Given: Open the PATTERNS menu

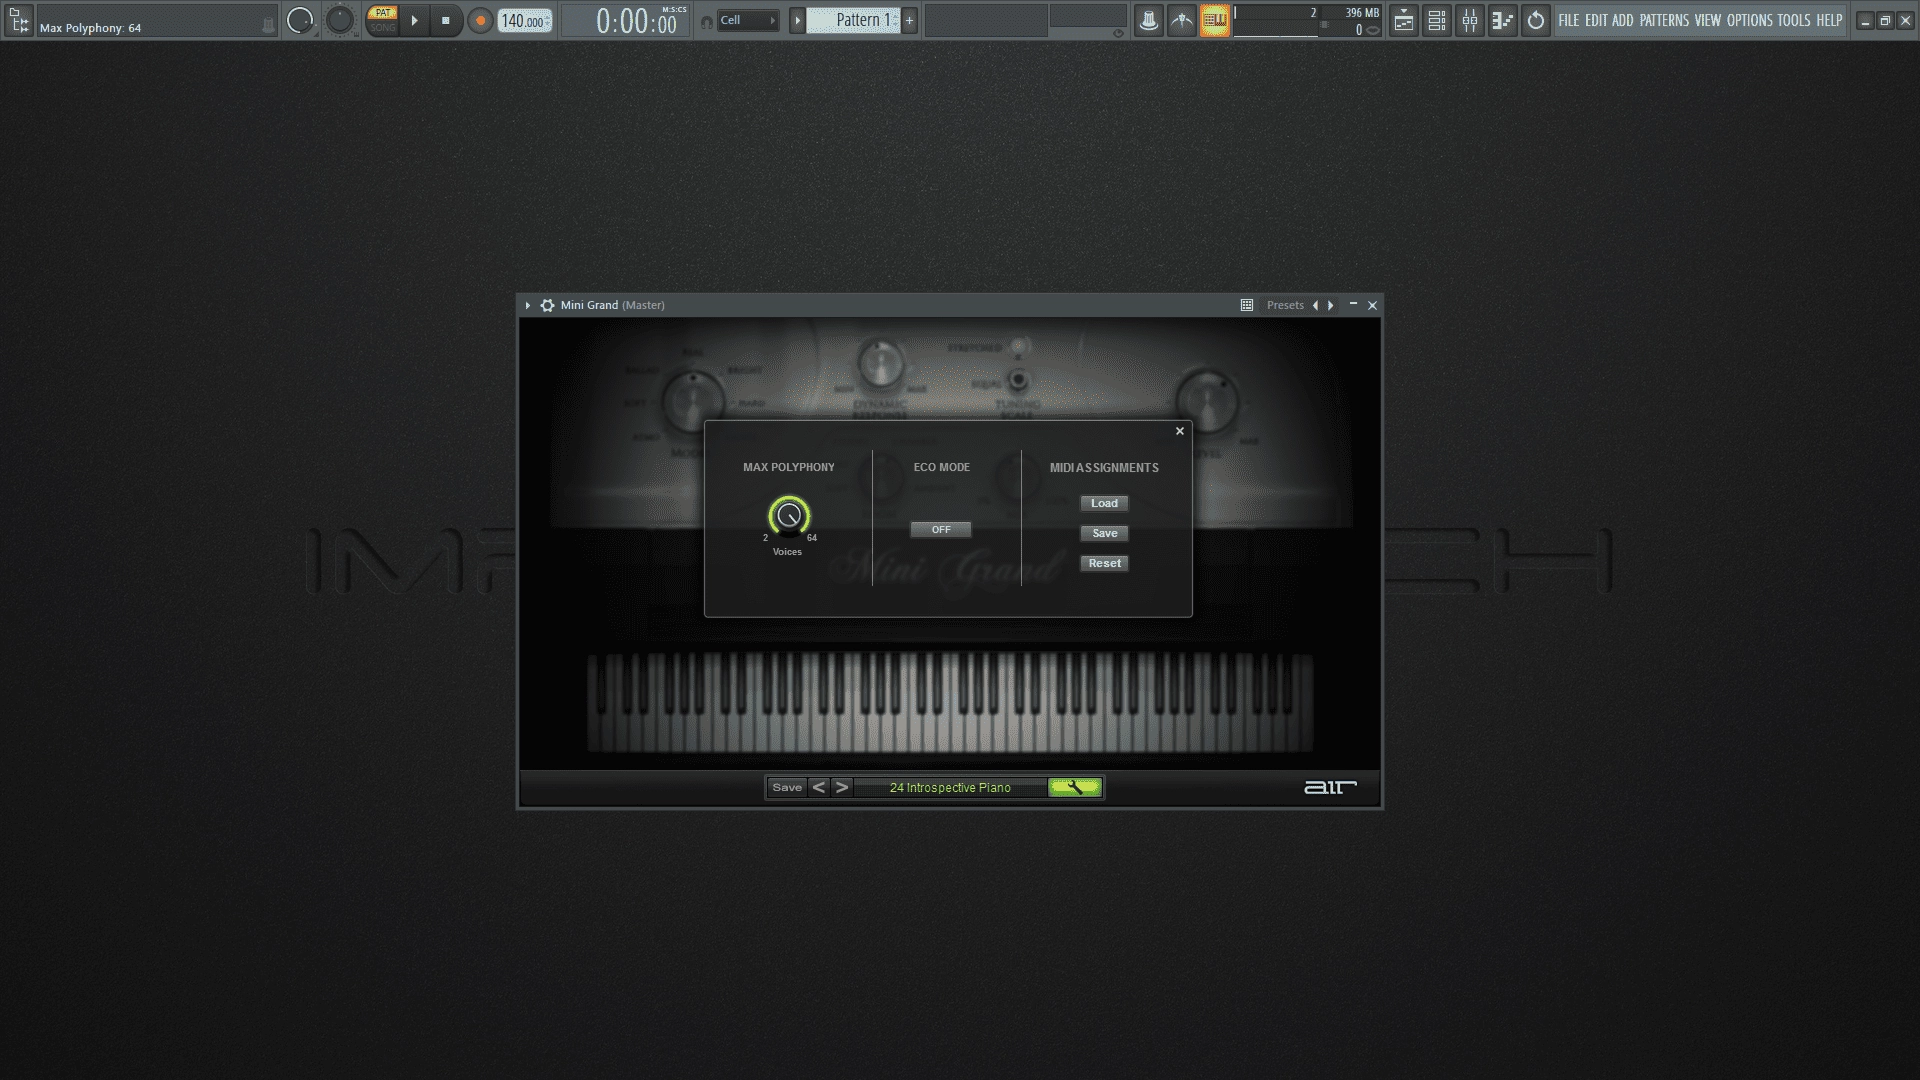Looking at the screenshot, I should 1664,20.
